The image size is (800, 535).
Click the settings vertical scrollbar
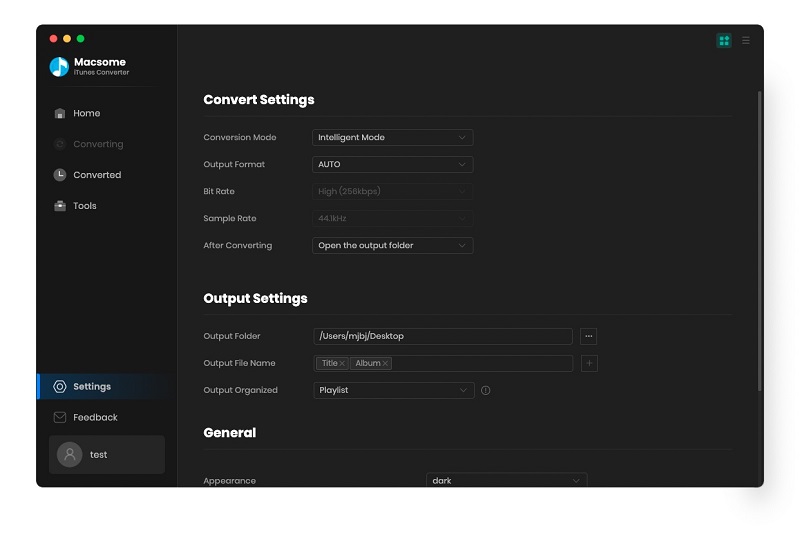click(x=759, y=242)
